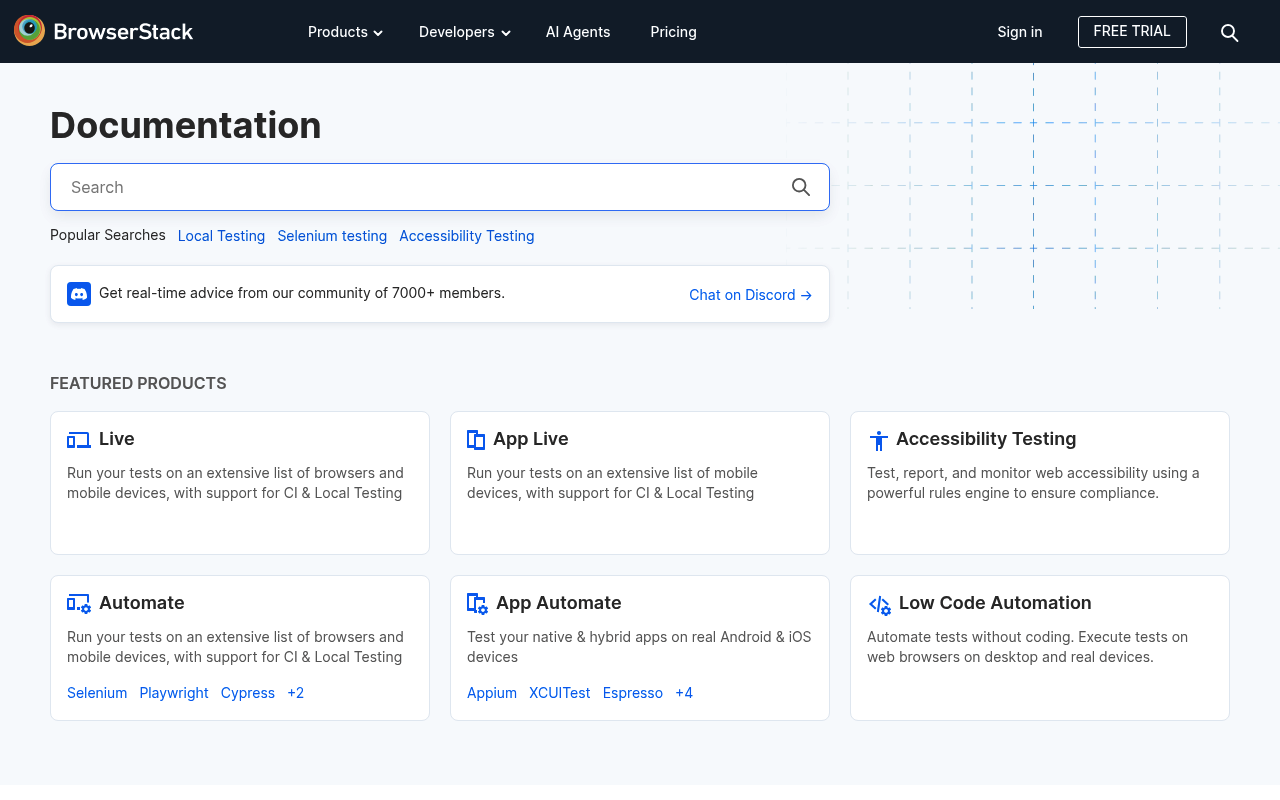Screen dimensions: 1280x800
Task: Click the BrowserStack wordmark text
Action: point(123,32)
